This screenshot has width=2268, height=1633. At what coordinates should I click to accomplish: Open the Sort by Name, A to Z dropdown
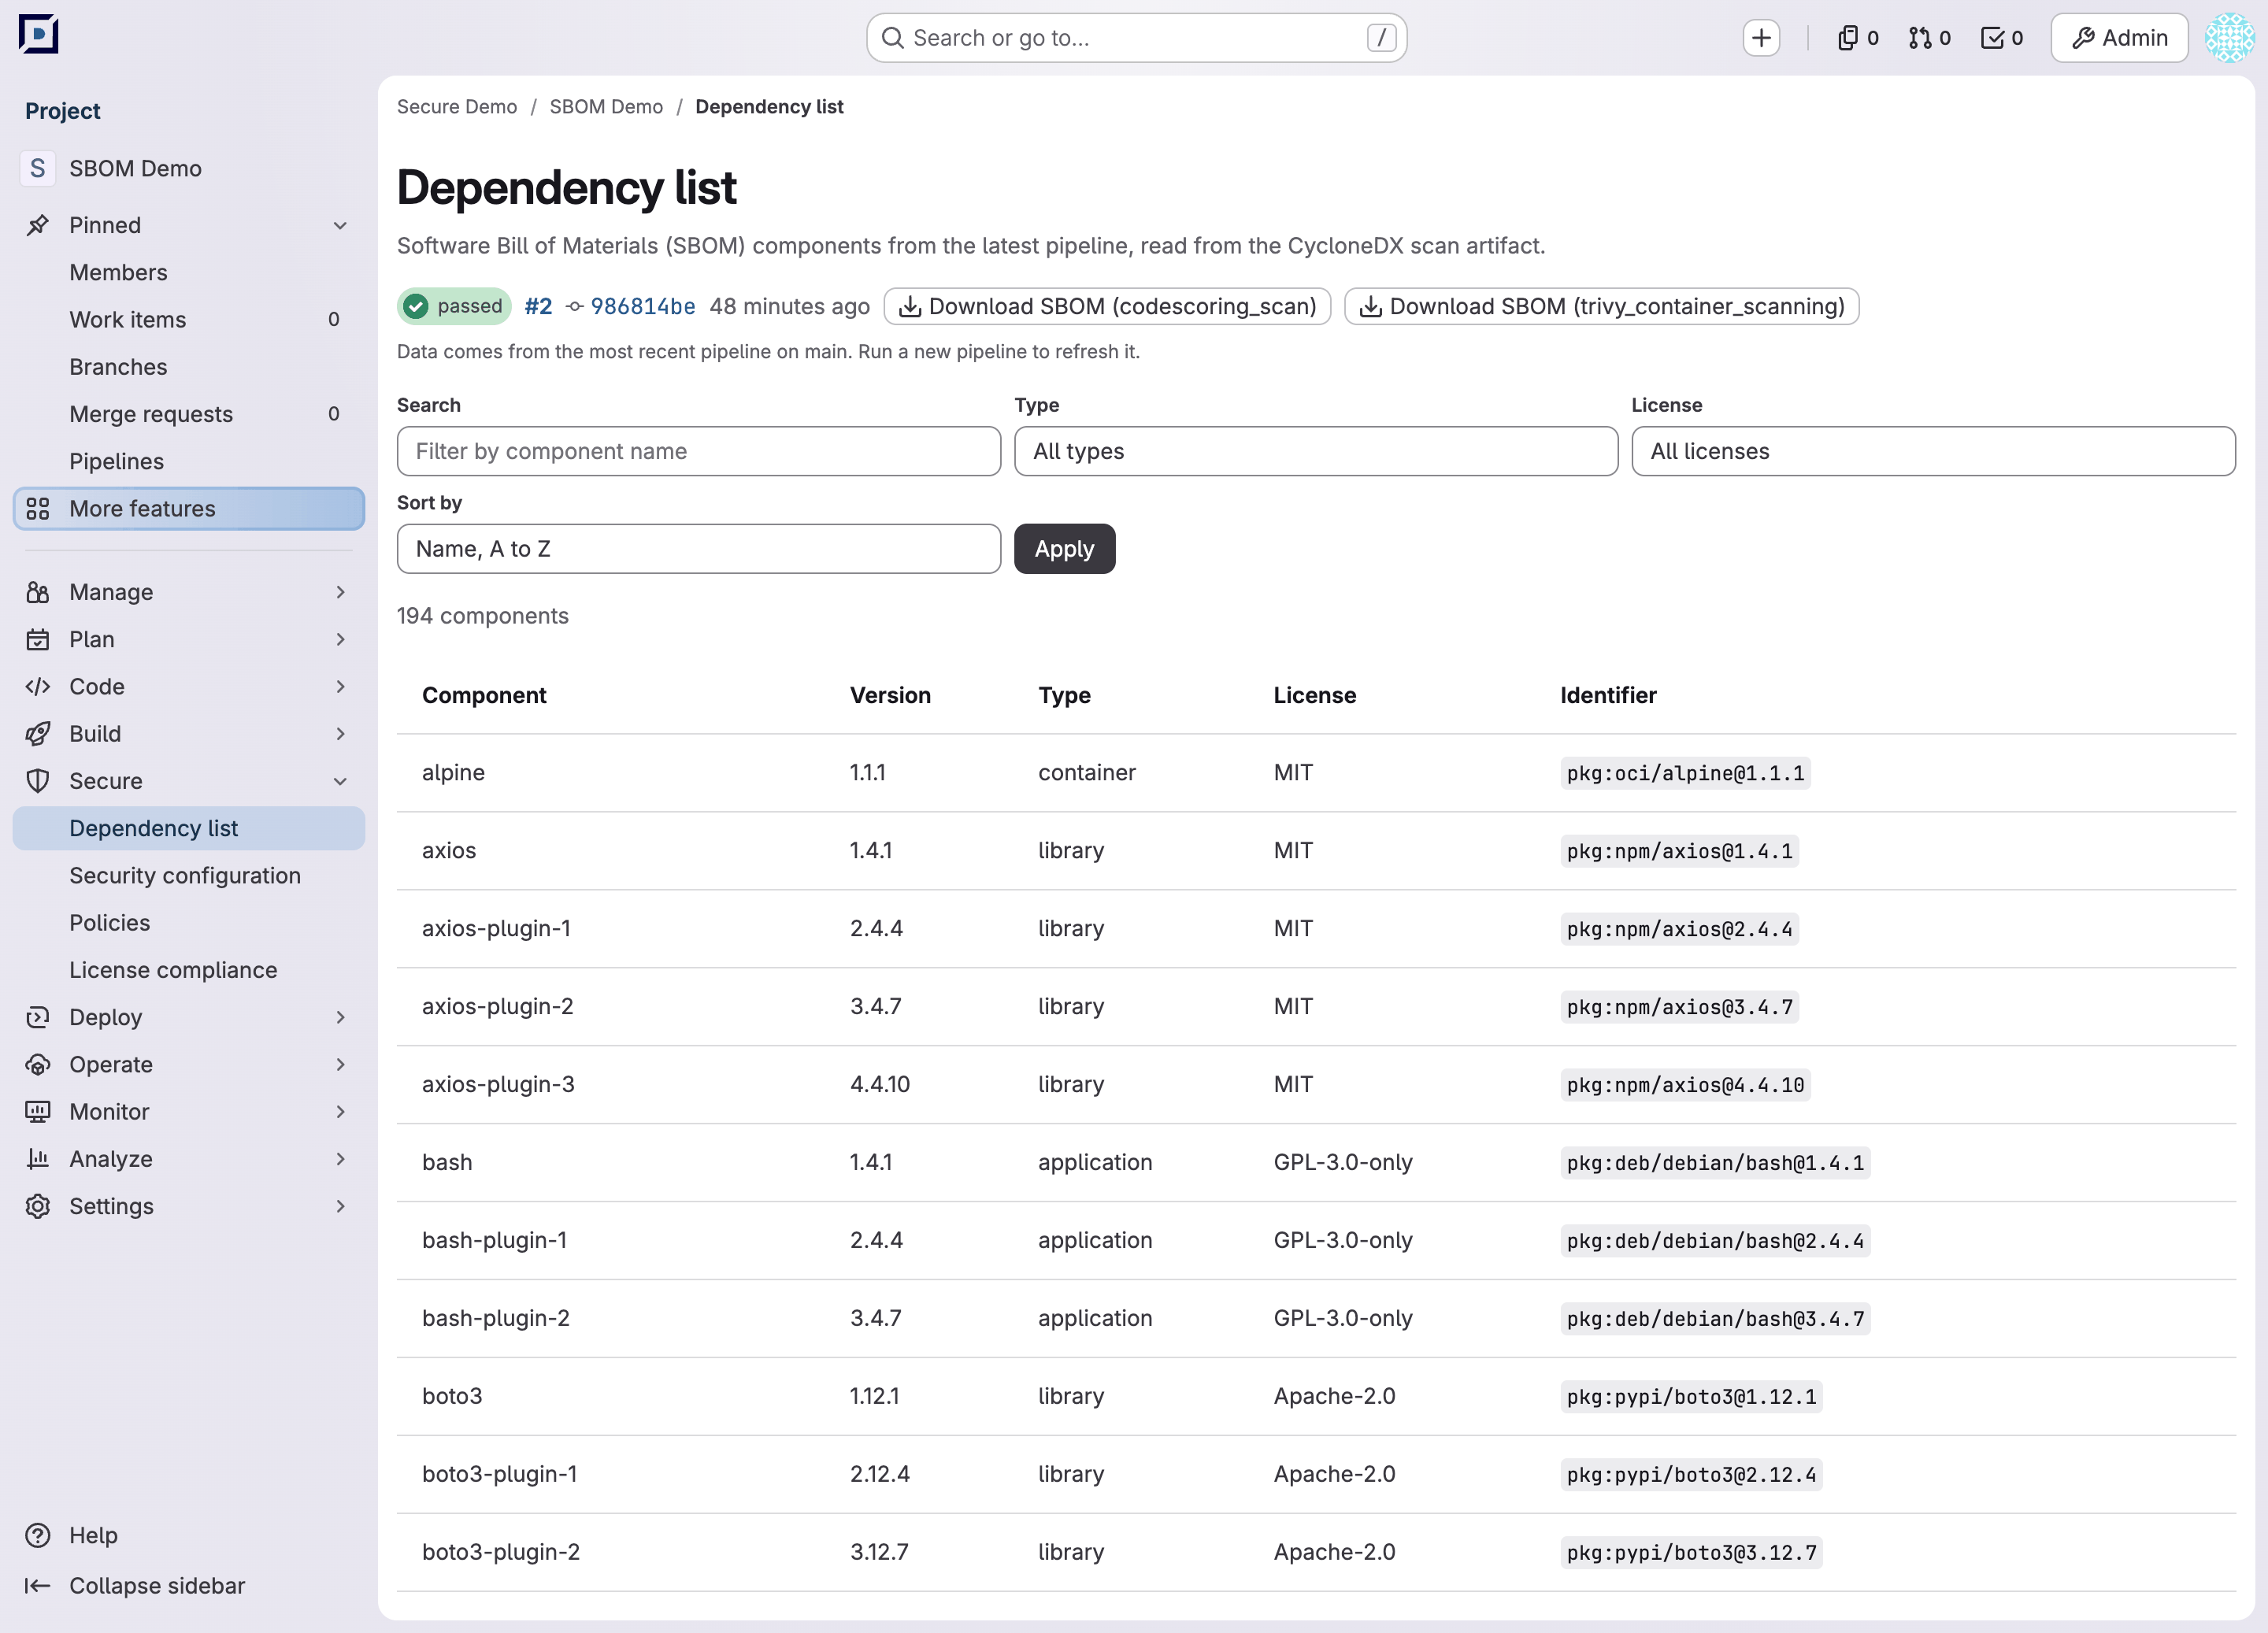[699, 549]
